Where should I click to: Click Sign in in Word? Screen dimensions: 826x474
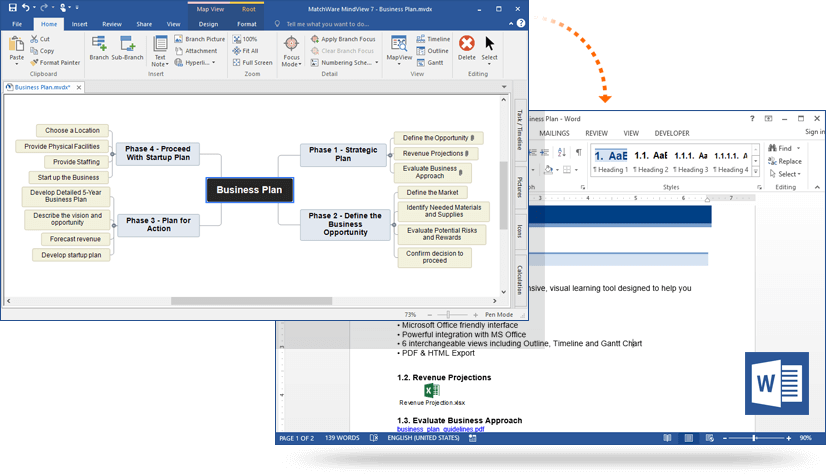coord(814,132)
